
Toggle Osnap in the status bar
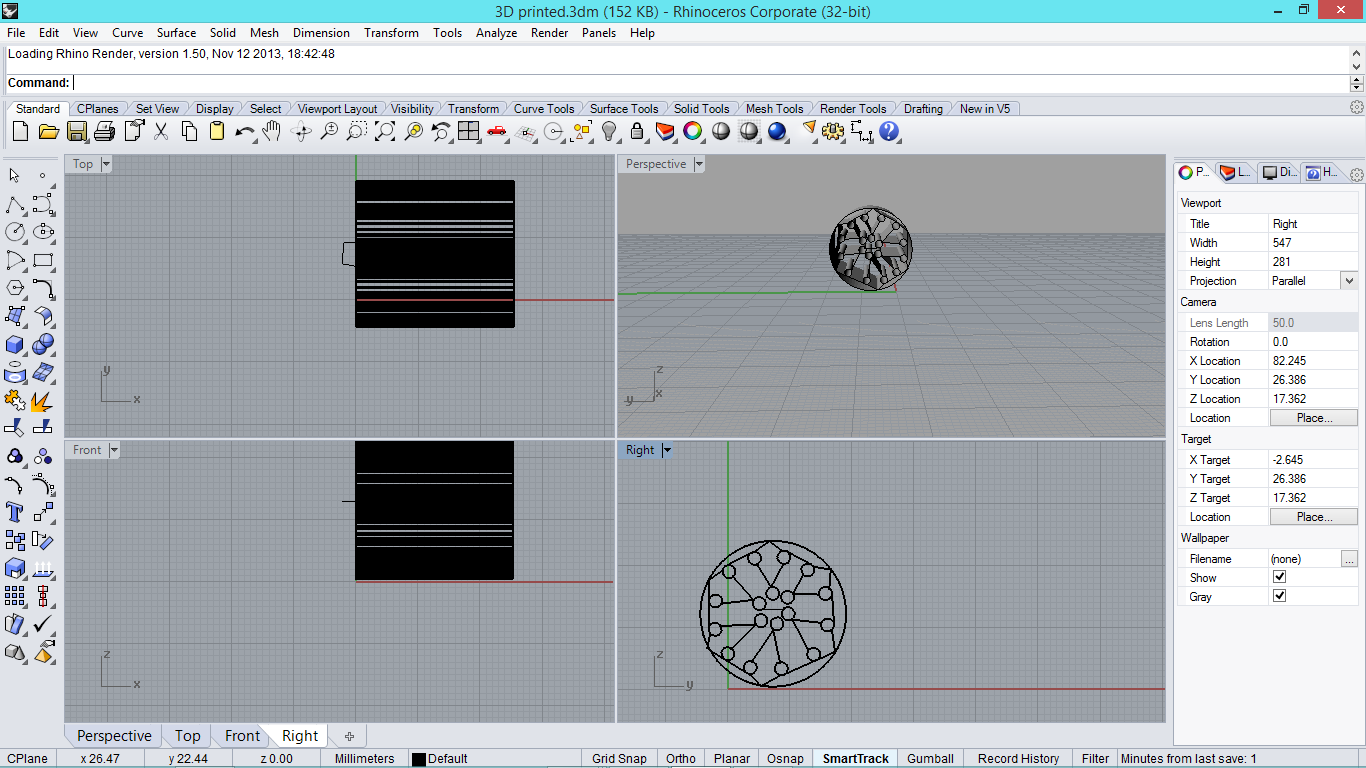[785, 758]
